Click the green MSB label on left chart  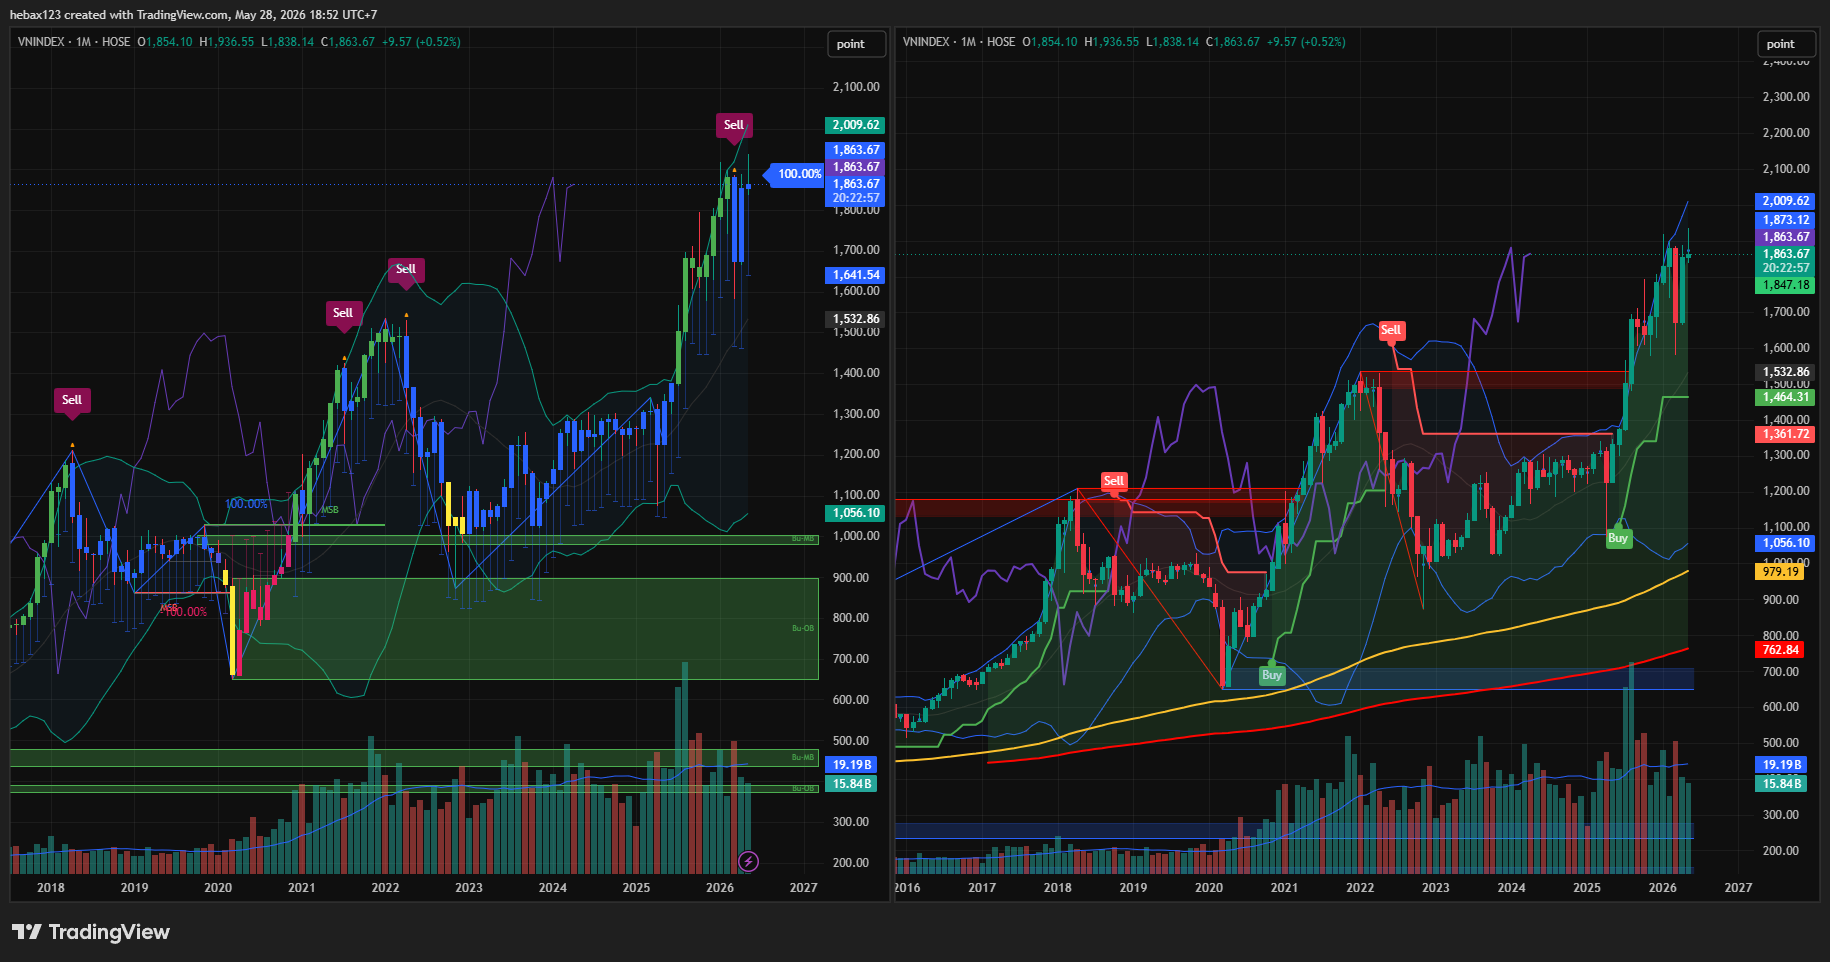pos(330,510)
